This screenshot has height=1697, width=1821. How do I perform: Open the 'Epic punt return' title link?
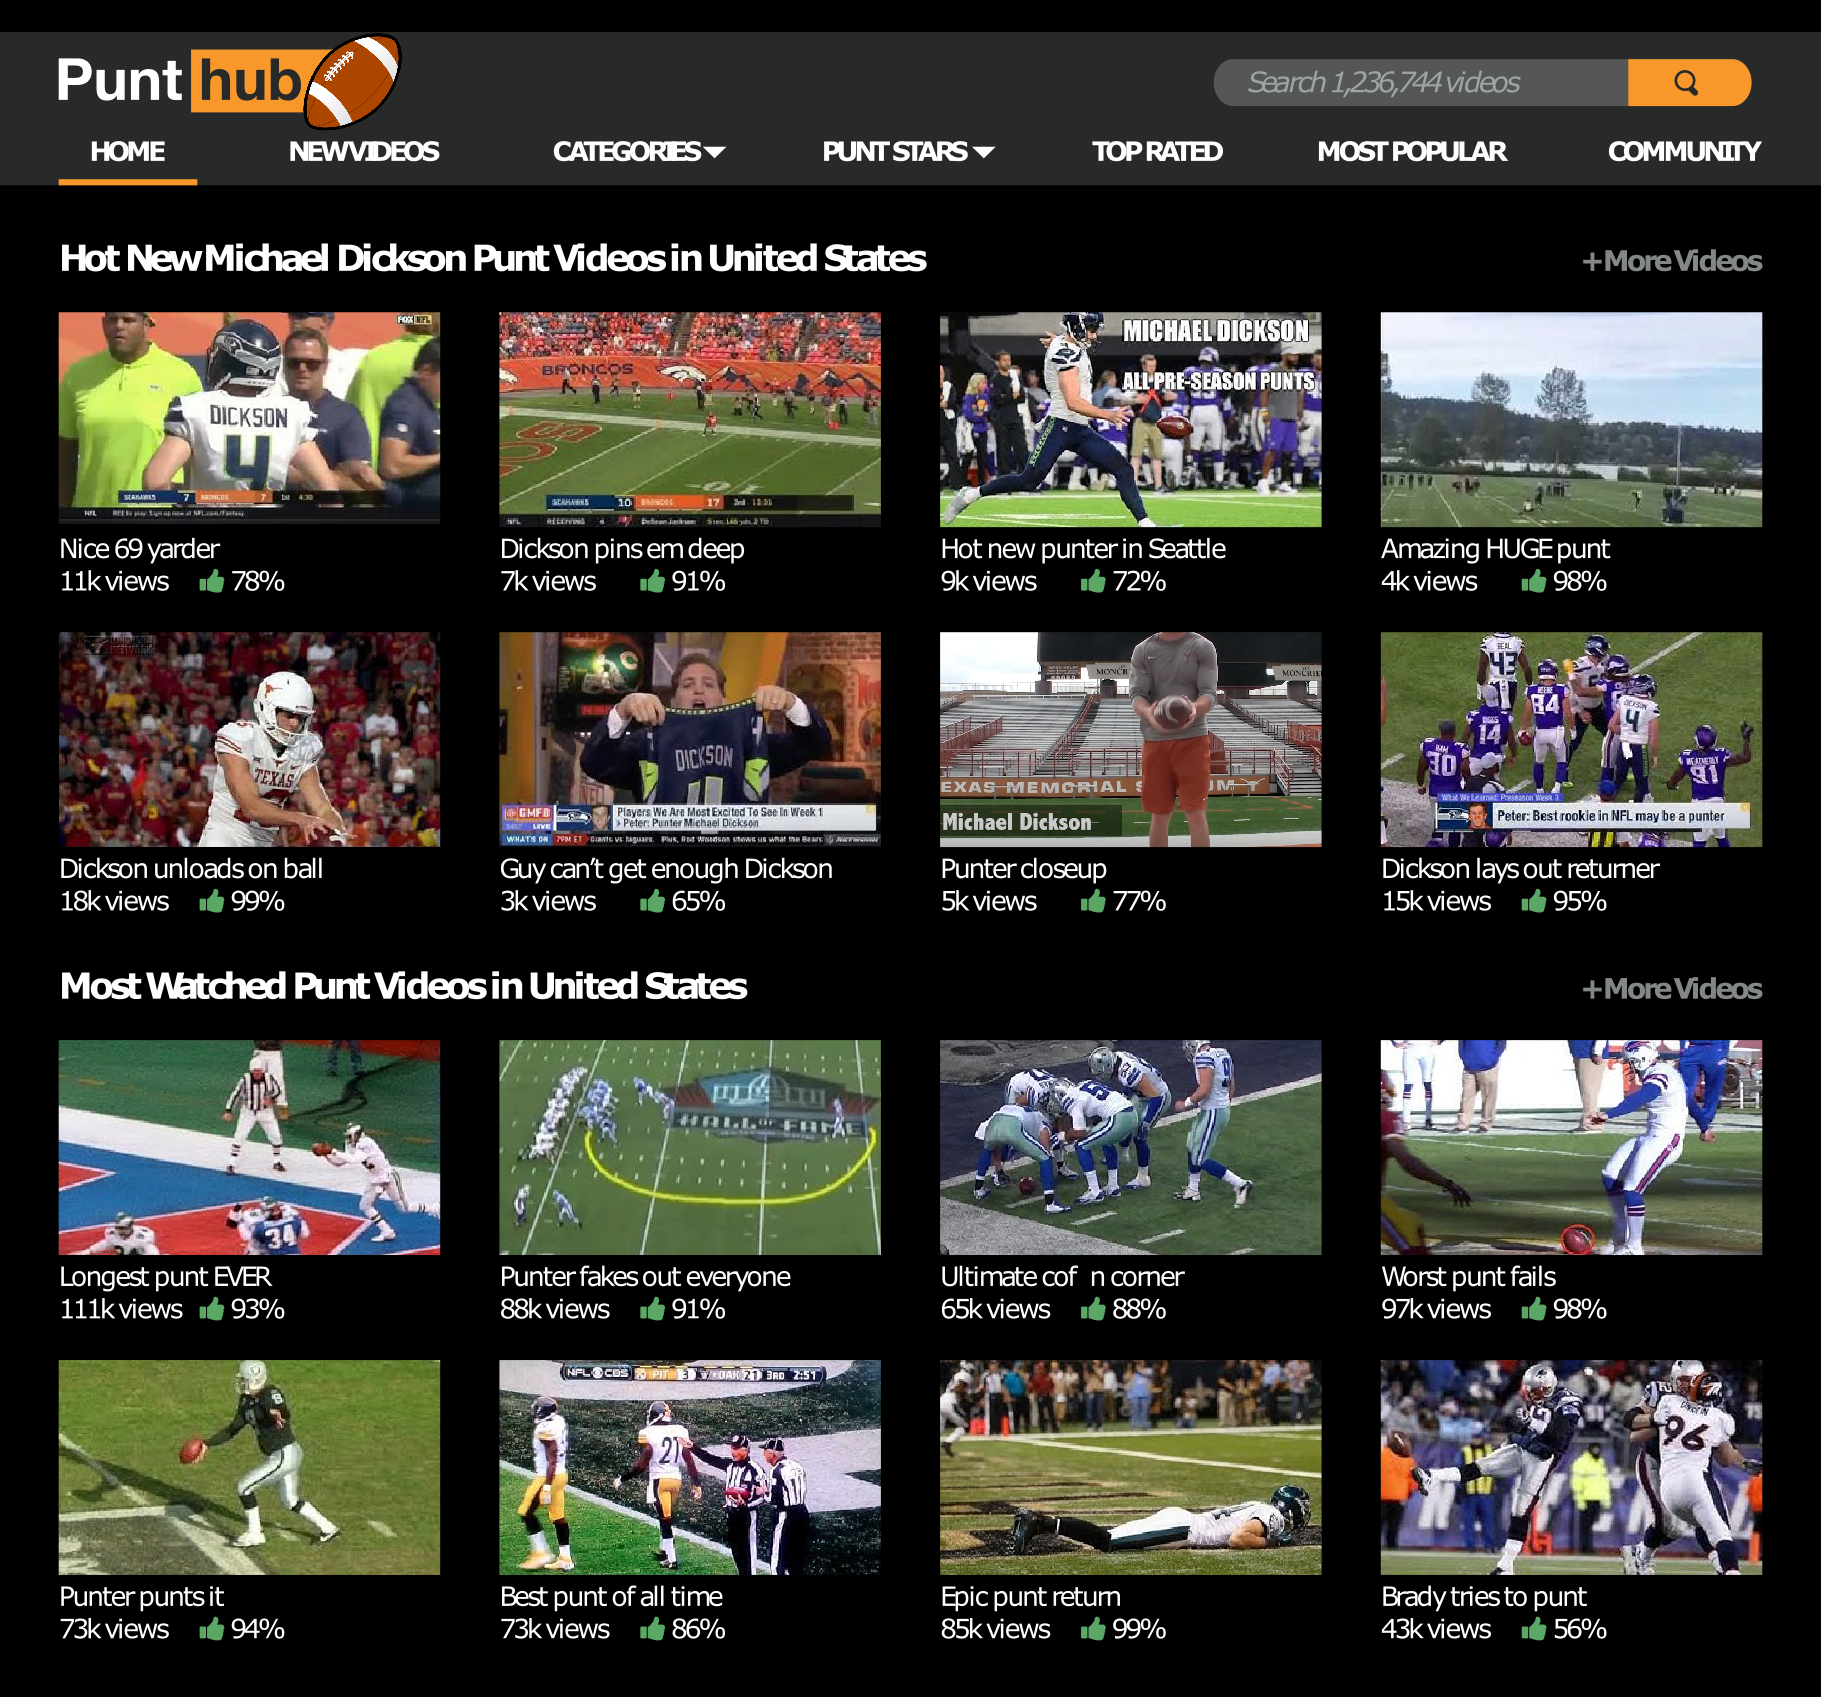1030,1597
